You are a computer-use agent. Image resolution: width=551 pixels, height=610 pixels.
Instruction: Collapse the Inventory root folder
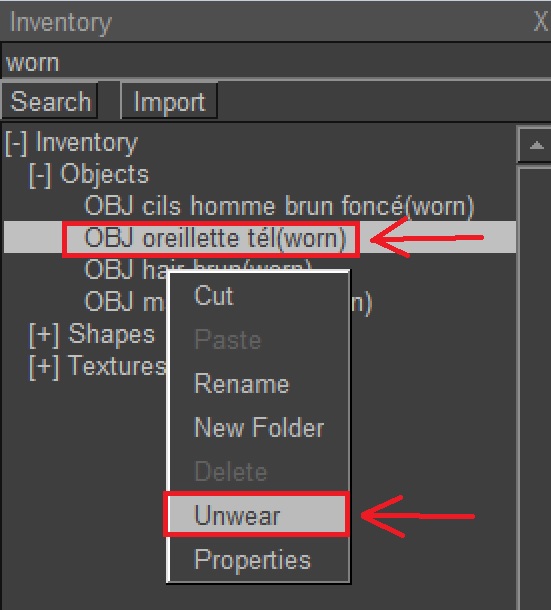point(16,144)
